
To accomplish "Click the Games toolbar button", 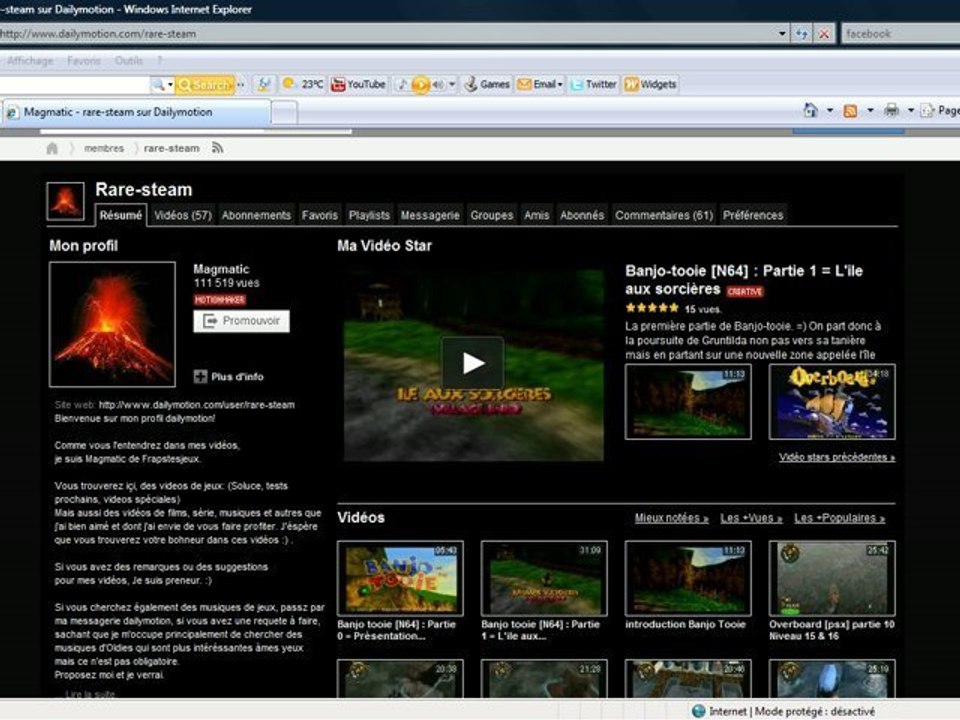I will point(487,84).
